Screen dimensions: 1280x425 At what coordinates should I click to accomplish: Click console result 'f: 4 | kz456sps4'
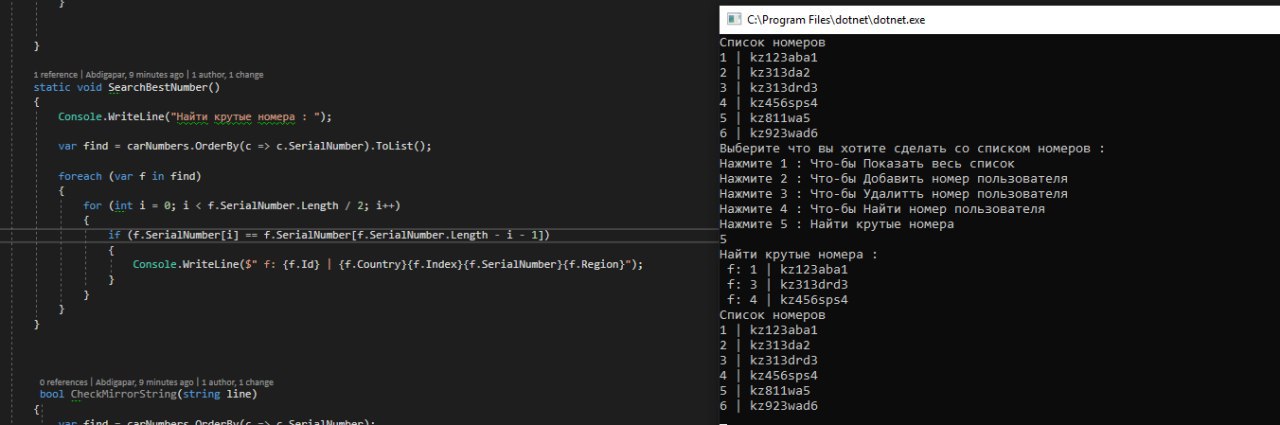(x=787, y=300)
